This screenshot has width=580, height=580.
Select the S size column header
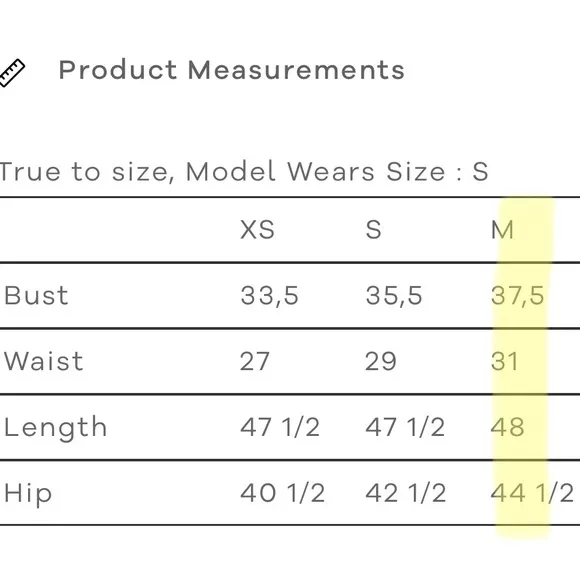[373, 230]
